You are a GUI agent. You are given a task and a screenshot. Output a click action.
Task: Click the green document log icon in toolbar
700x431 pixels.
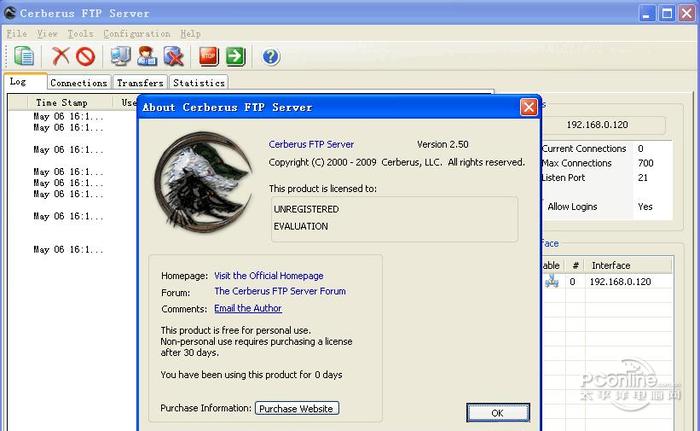coord(24,56)
